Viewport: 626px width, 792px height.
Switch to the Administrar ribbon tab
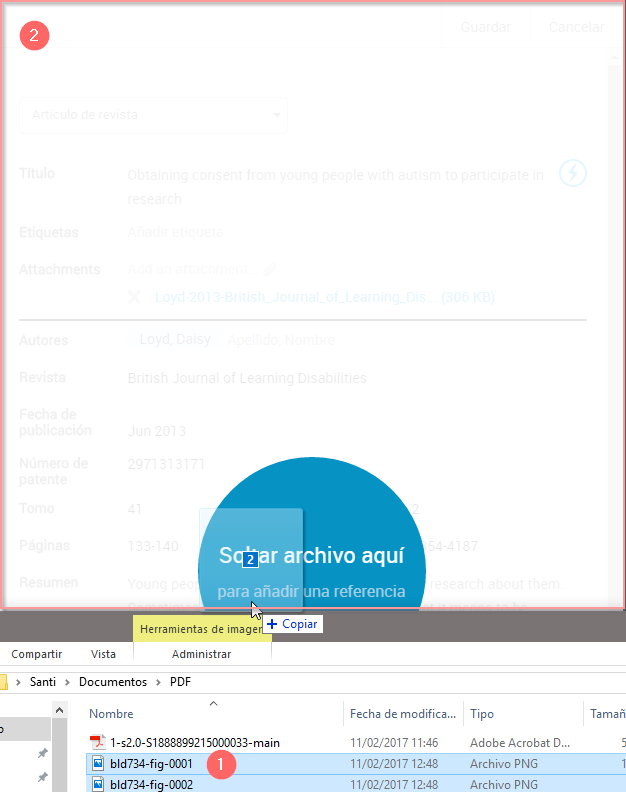(x=201, y=654)
